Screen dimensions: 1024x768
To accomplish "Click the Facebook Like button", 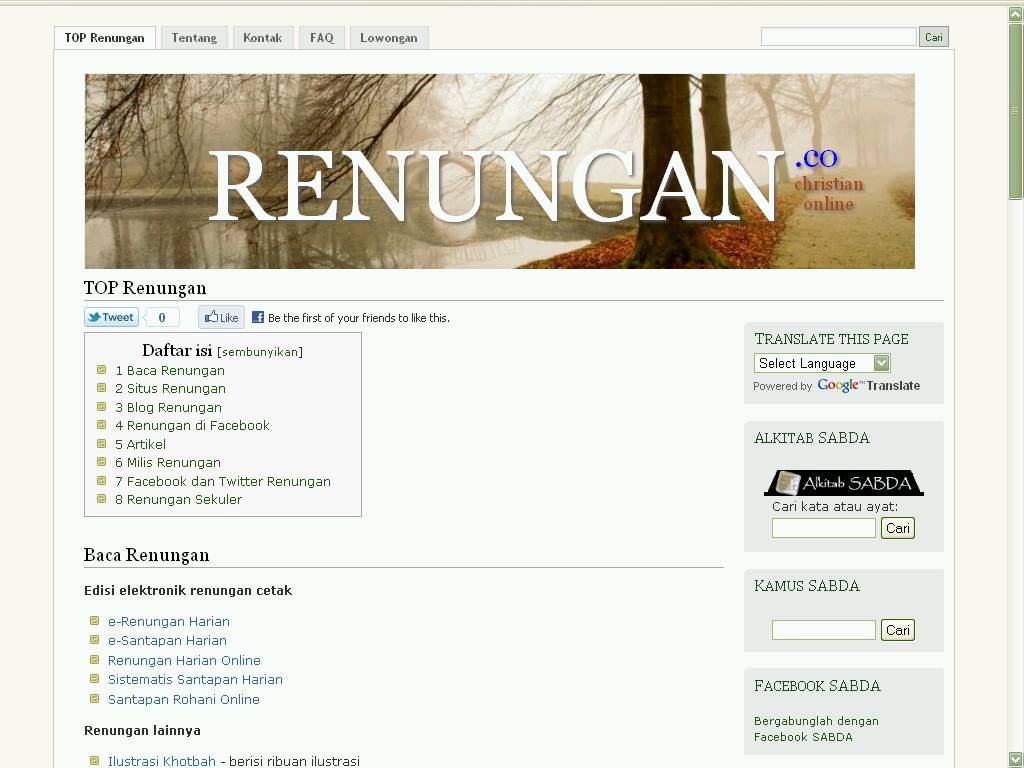I will tap(221, 317).
